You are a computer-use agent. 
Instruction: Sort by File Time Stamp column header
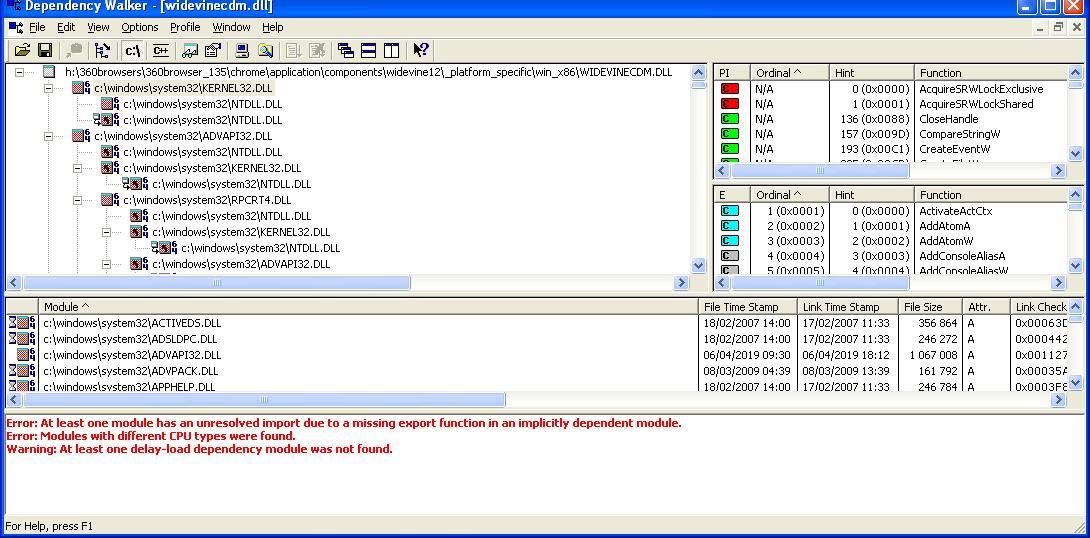(748, 307)
